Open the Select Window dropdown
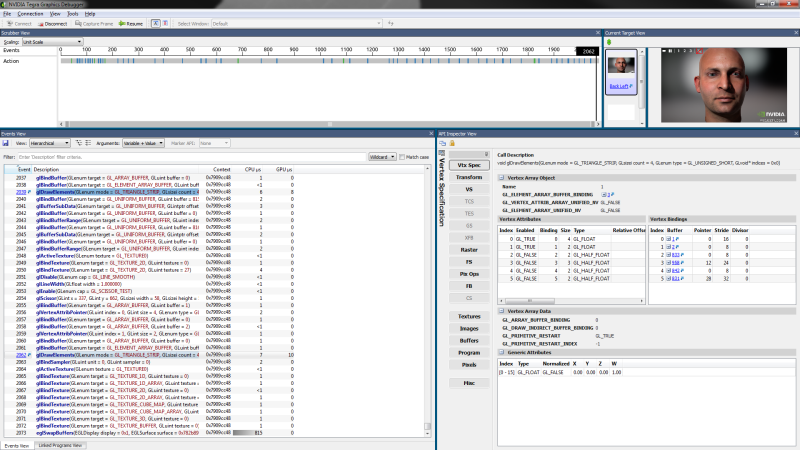The image size is (800, 450). [296, 23]
